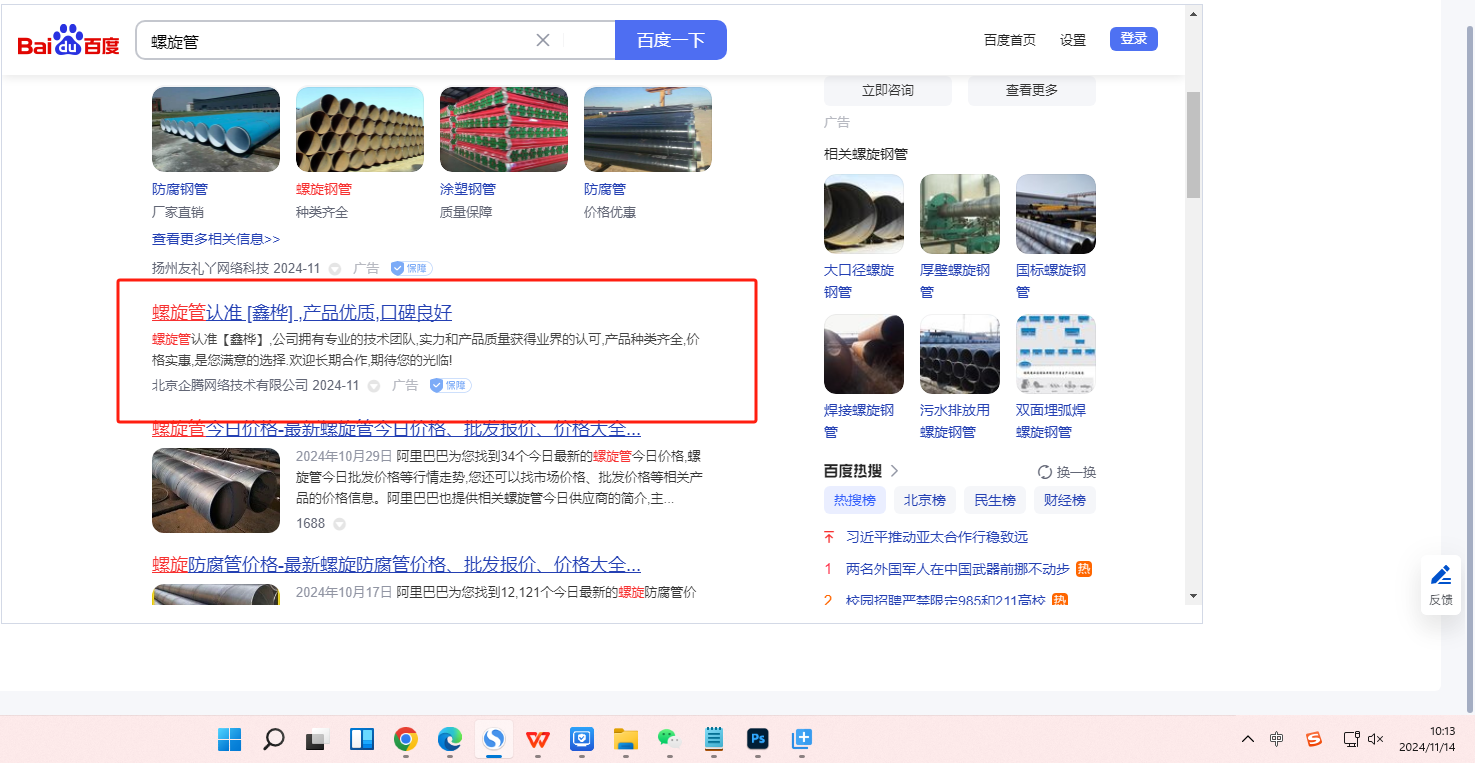This screenshot has height=763, width=1475.
Task: Show hidden system tray icons
Action: 1248,739
